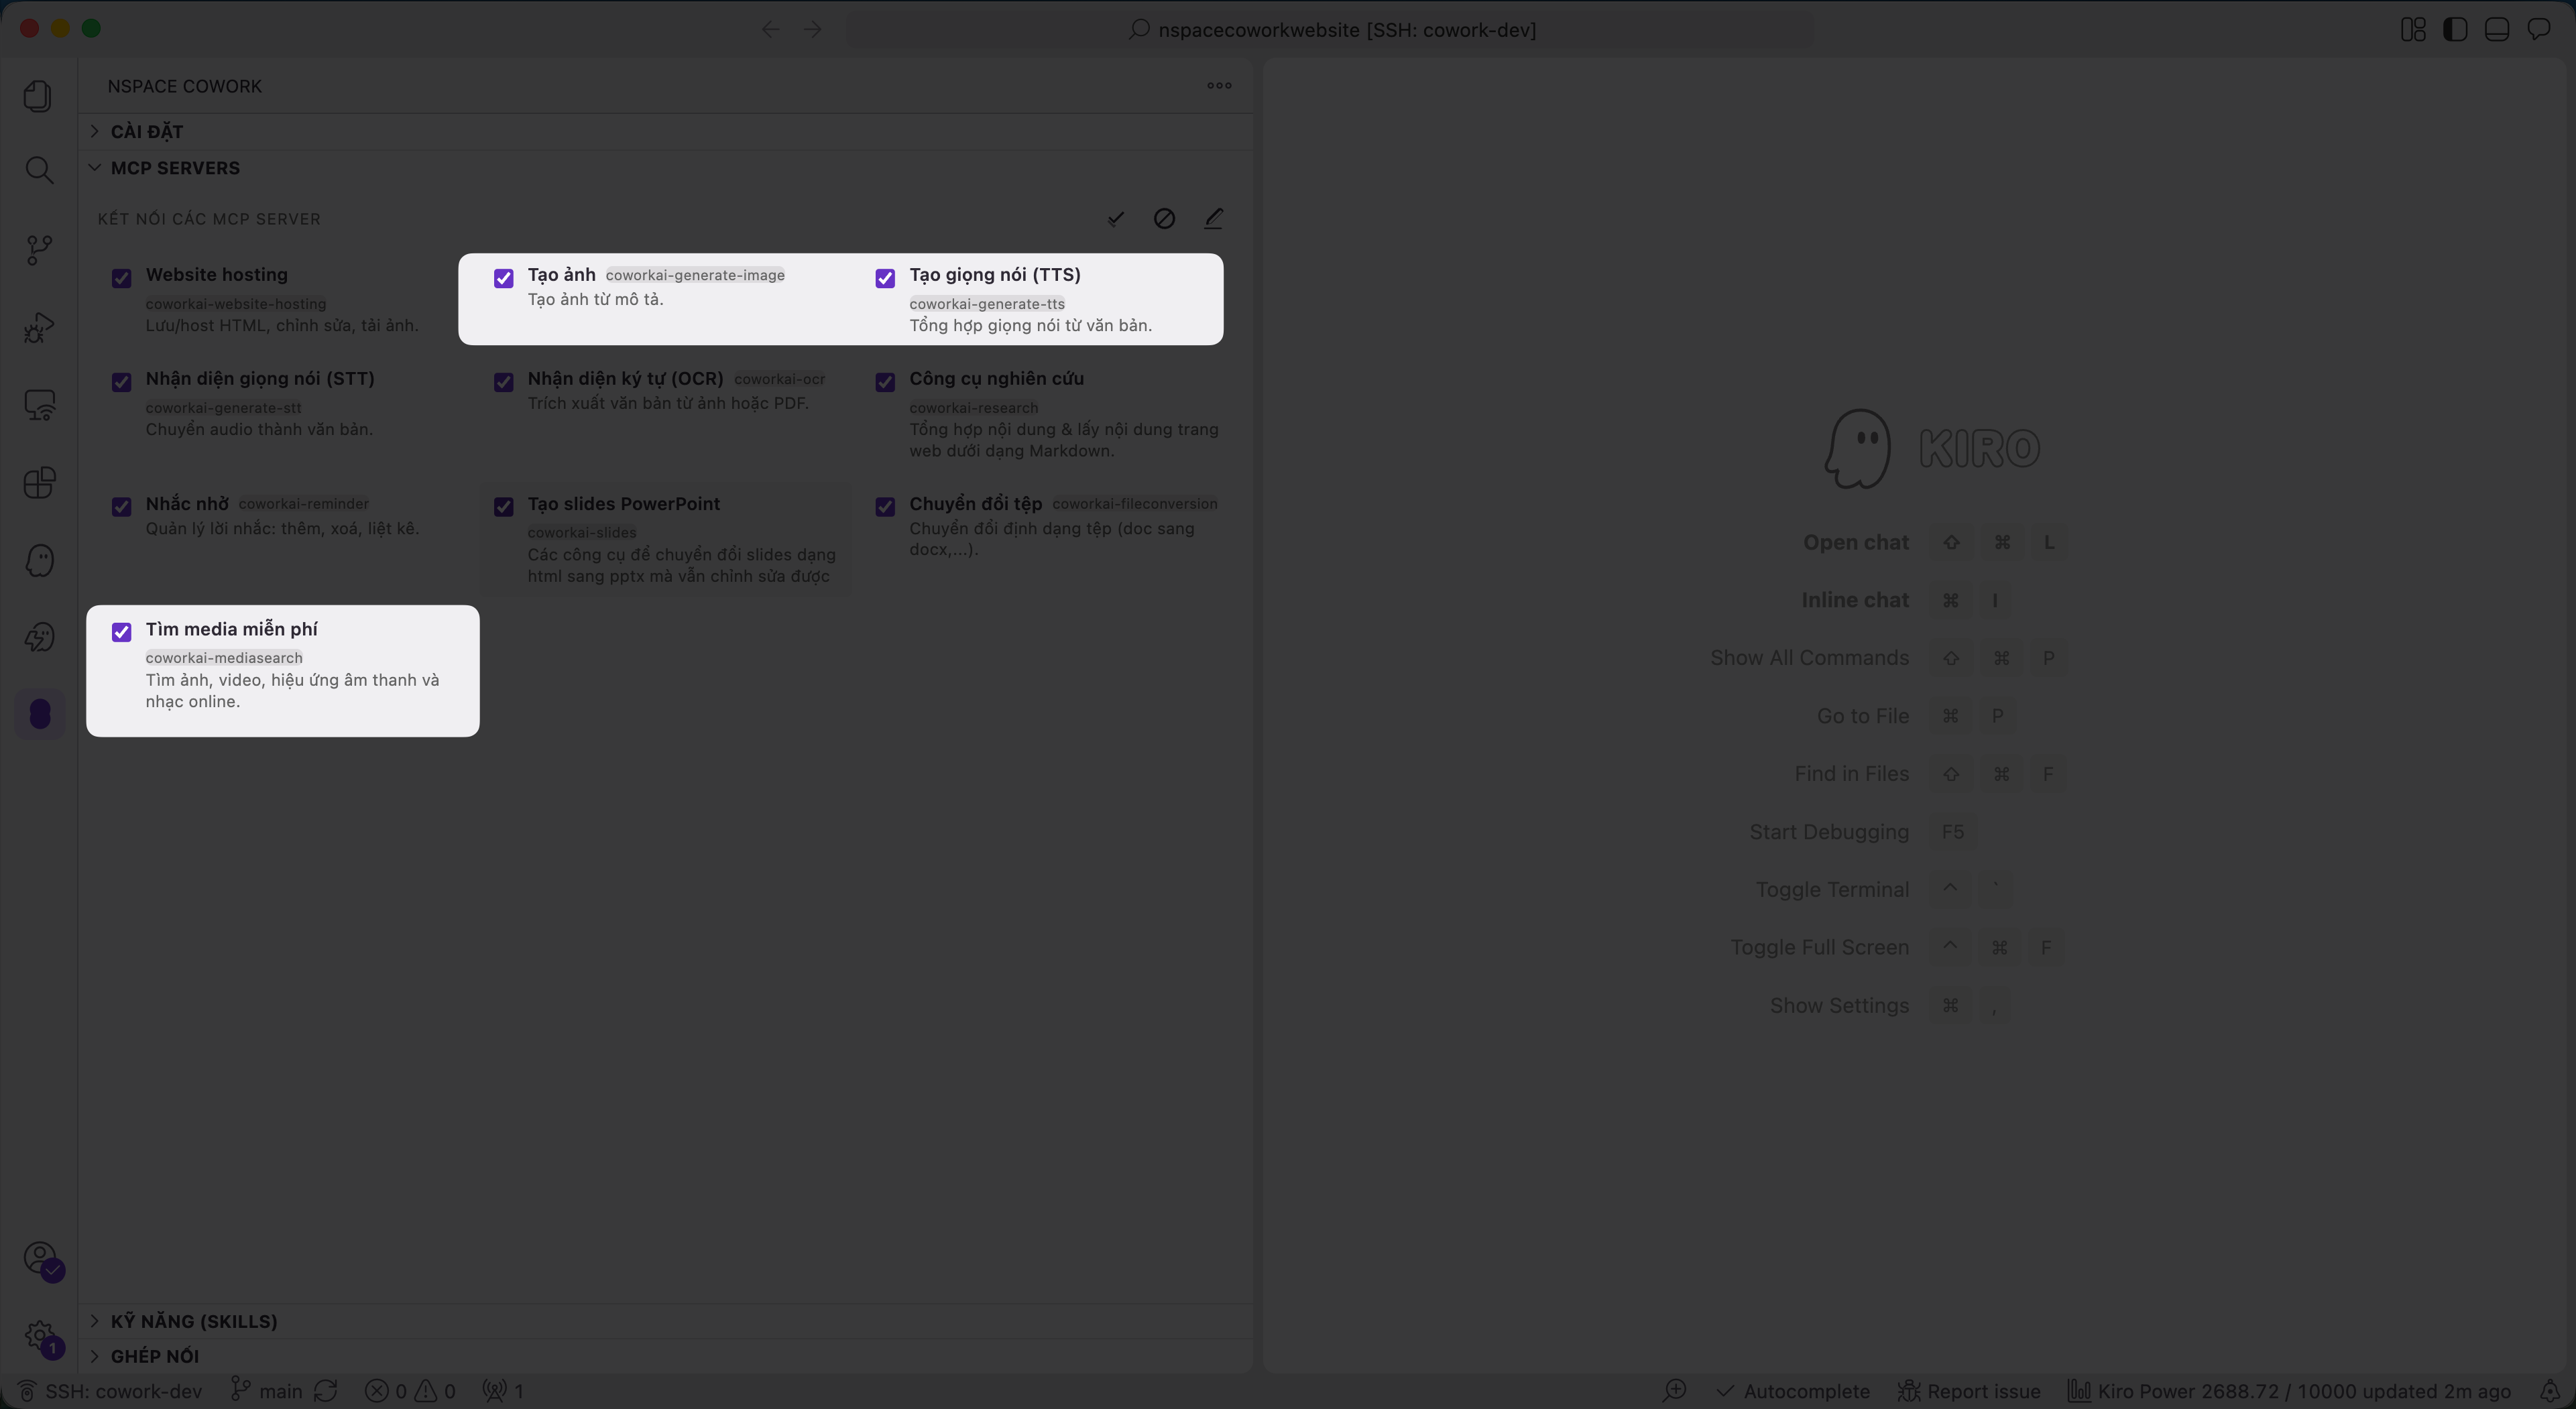2576x1409 pixels.
Task: Open the NSPACE COWORK more actions menu
Action: [1219, 86]
